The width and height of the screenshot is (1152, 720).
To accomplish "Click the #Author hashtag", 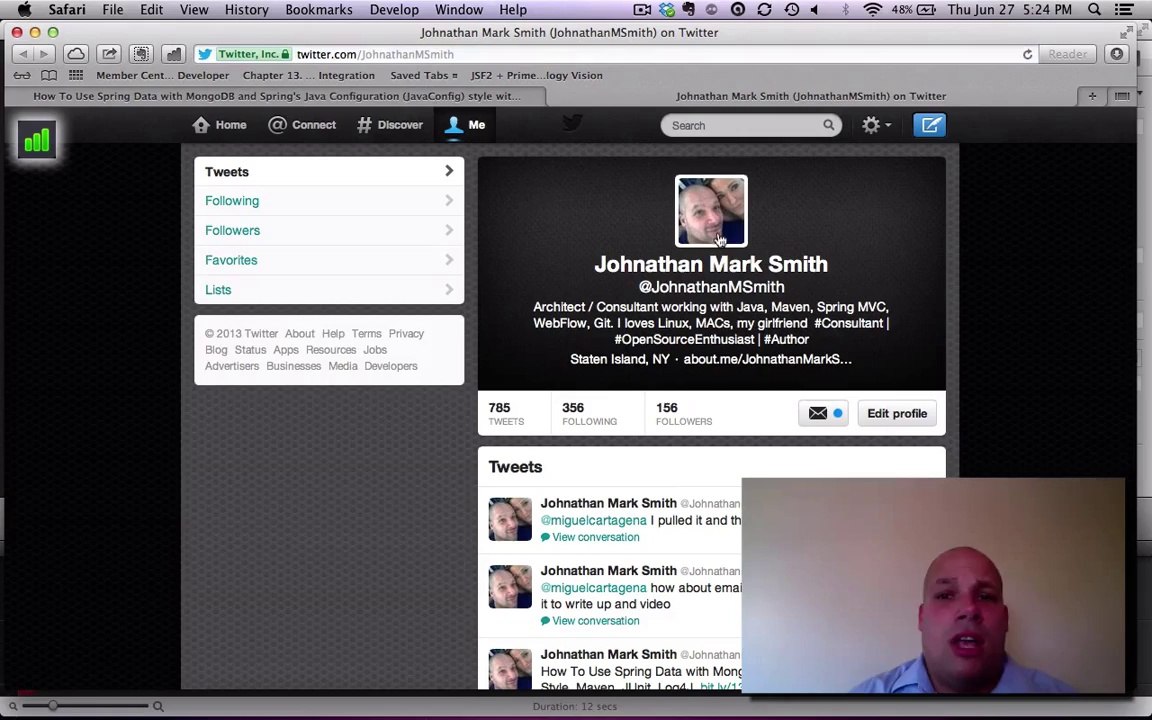I will tap(786, 339).
